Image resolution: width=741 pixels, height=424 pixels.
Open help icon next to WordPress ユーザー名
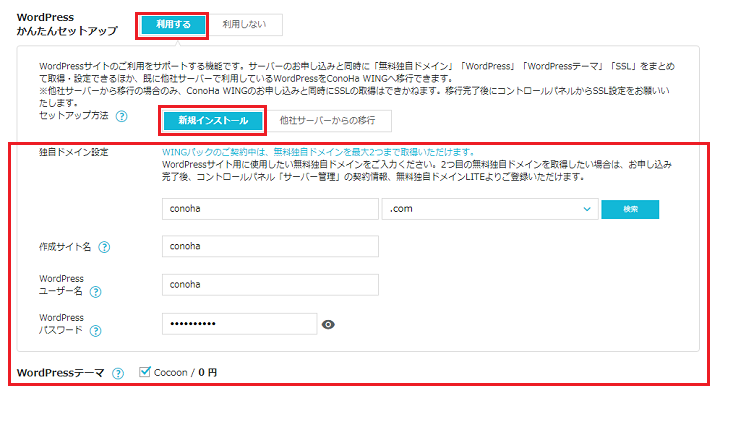tap(95, 292)
